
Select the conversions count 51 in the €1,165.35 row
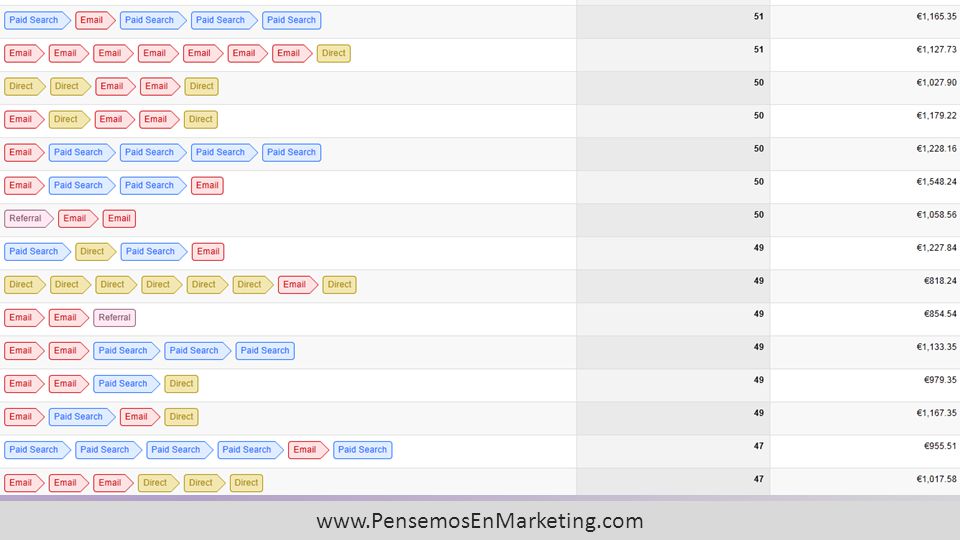(759, 17)
